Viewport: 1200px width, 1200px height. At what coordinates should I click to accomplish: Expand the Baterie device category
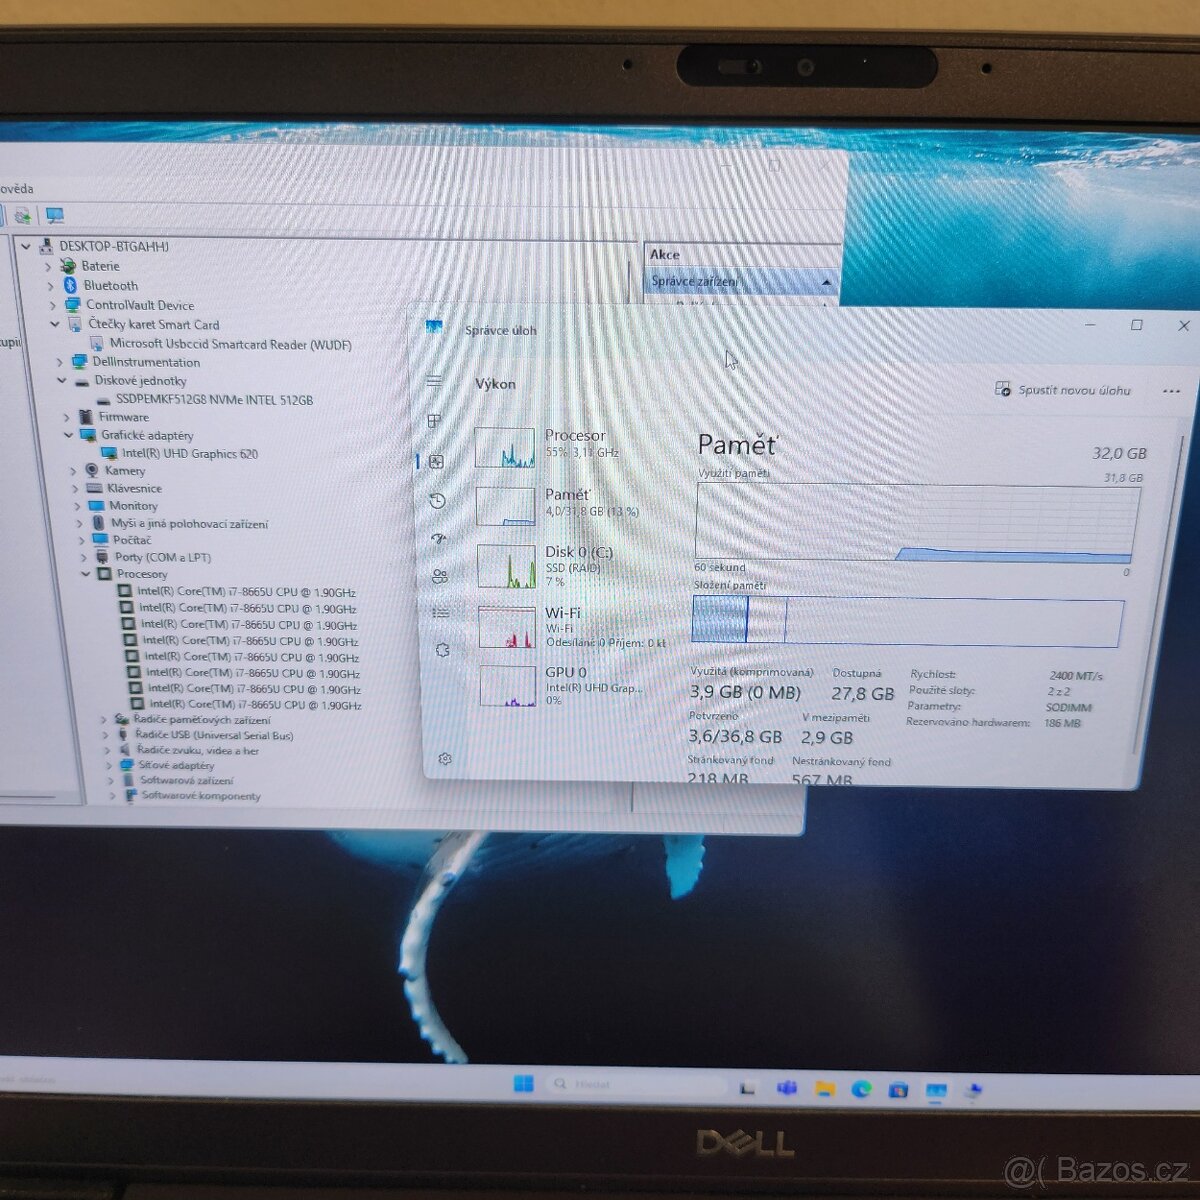[50, 266]
